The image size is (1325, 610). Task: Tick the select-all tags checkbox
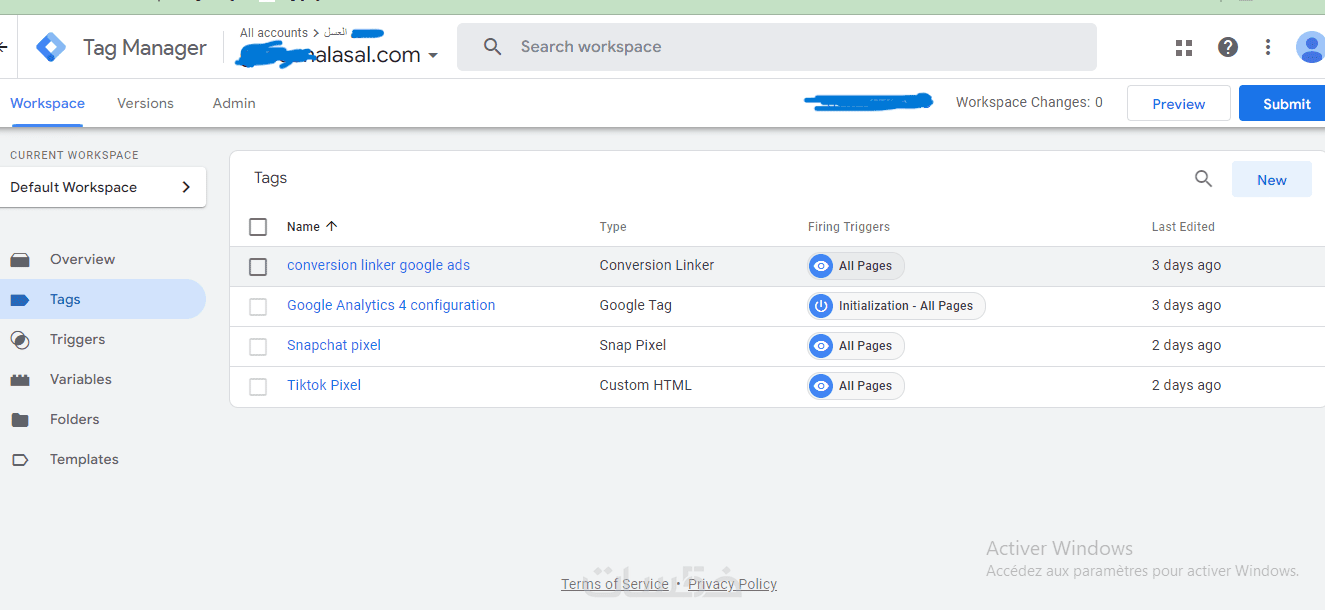pyautogui.click(x=258, y=227)
